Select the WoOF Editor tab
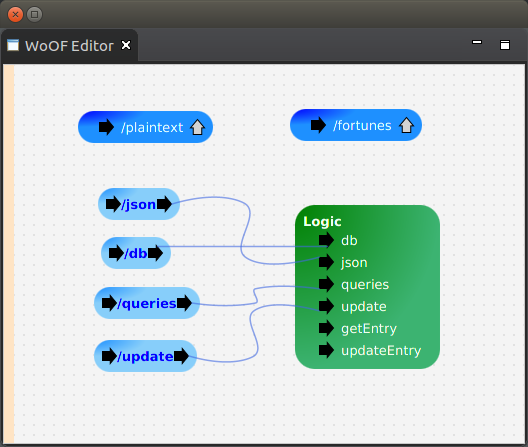528x447 pixels. (x=69, y=46)
